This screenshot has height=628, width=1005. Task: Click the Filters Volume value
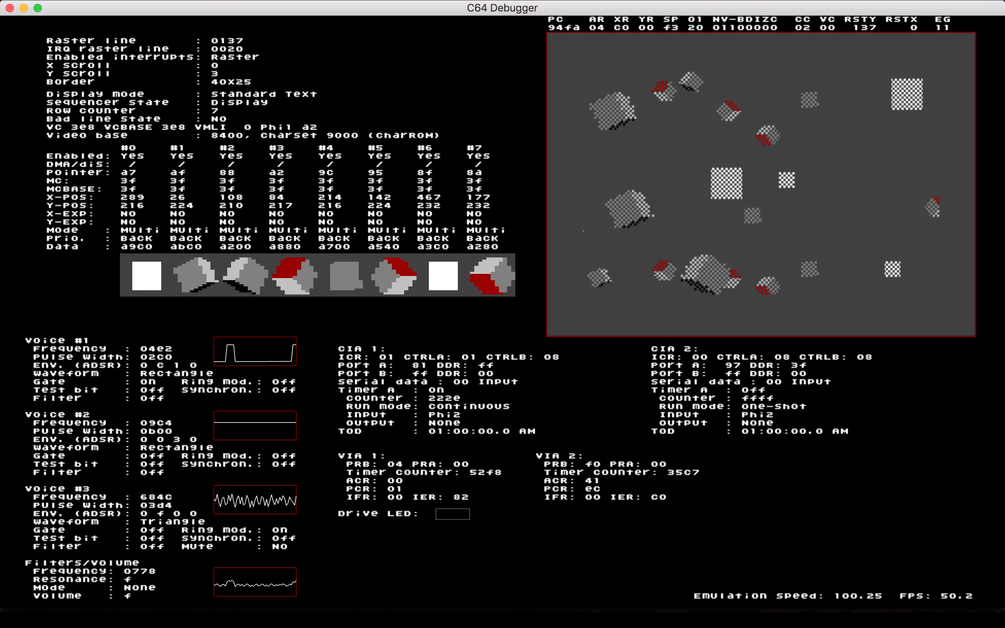(x=128, y=596)
